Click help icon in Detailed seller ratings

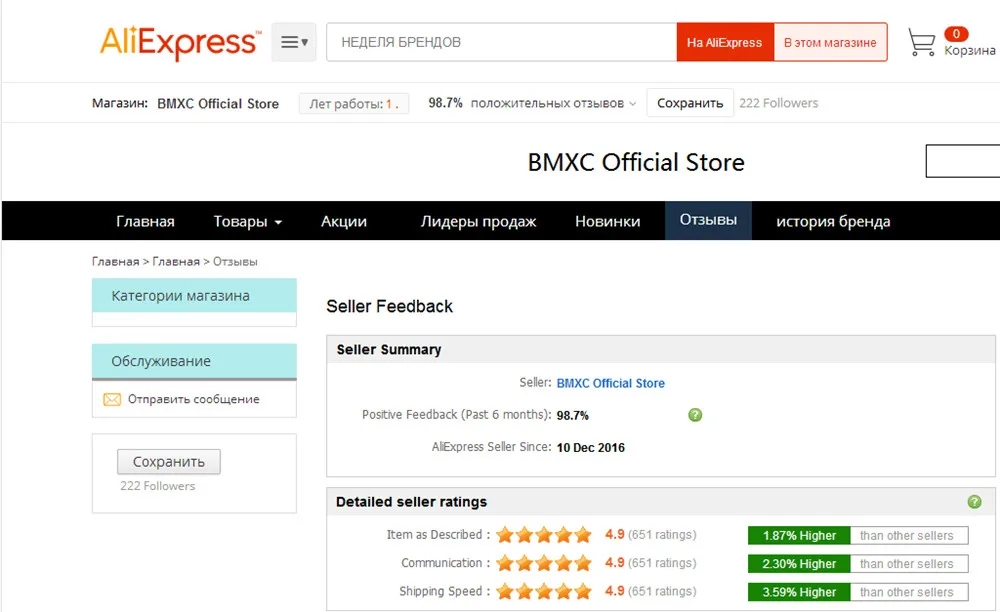click(x=974, y=502)
